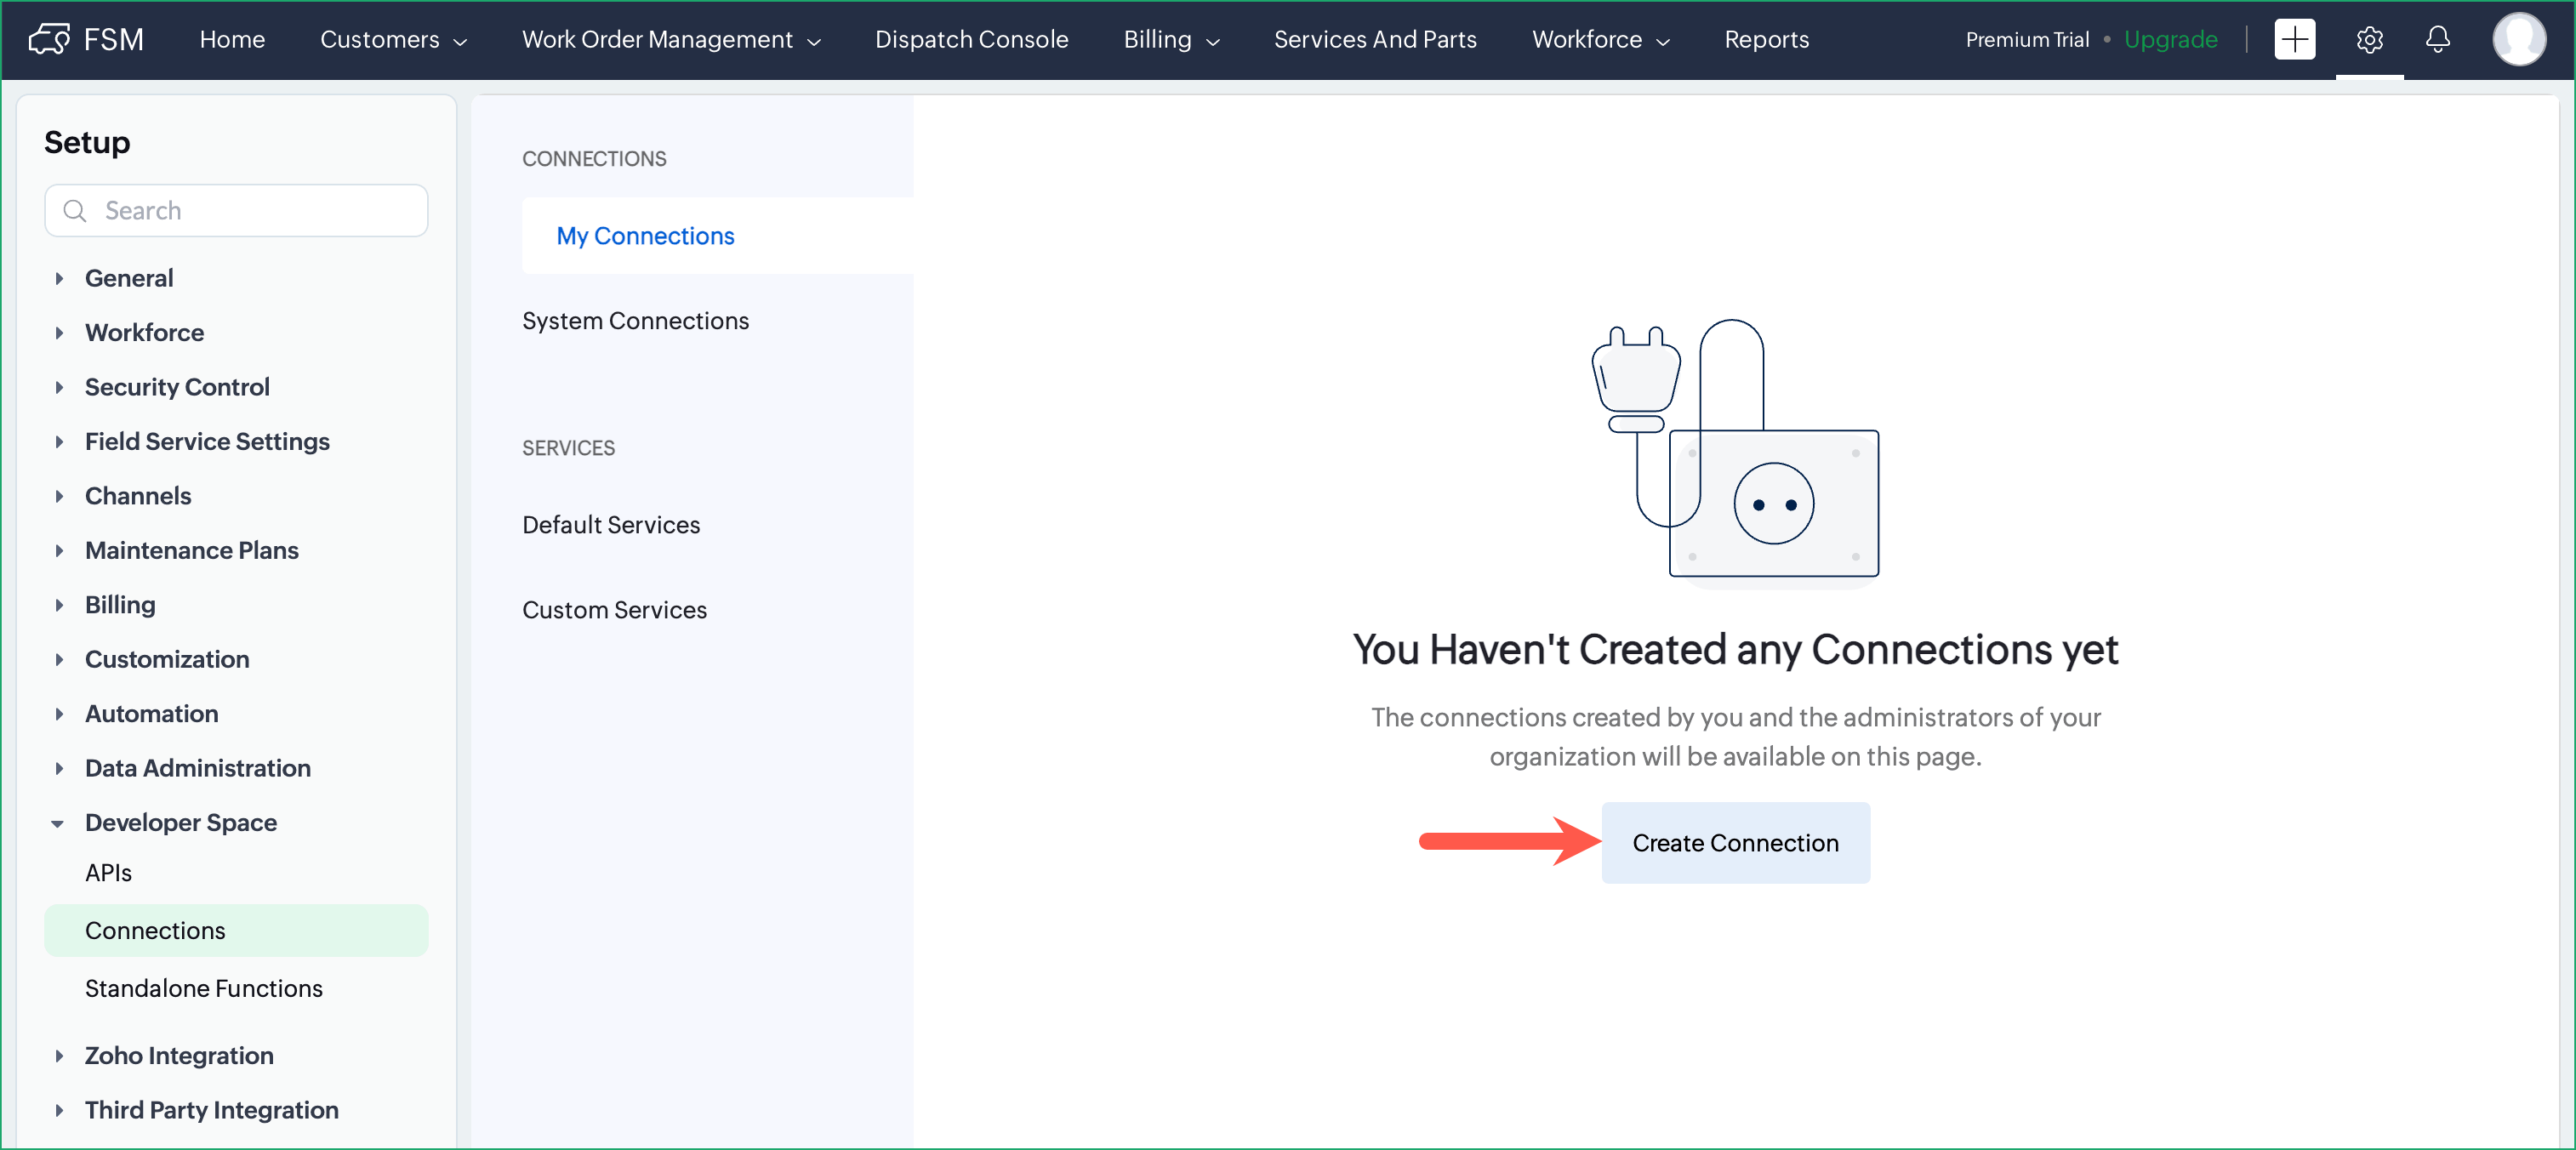The width and height of the screenshot is (2576, 1150).
Task: Select System Connections
Action: tap(635, 321)
